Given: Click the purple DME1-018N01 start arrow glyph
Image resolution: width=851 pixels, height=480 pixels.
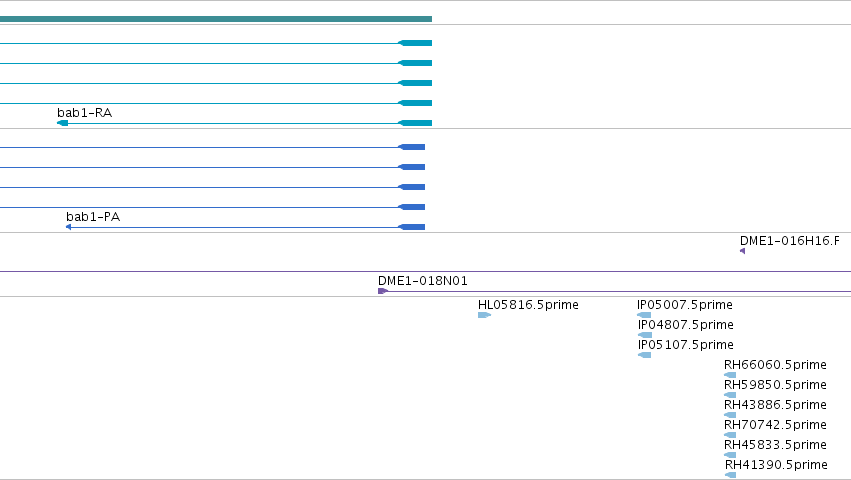Looking at the screenshot, I should click(383, 291).
